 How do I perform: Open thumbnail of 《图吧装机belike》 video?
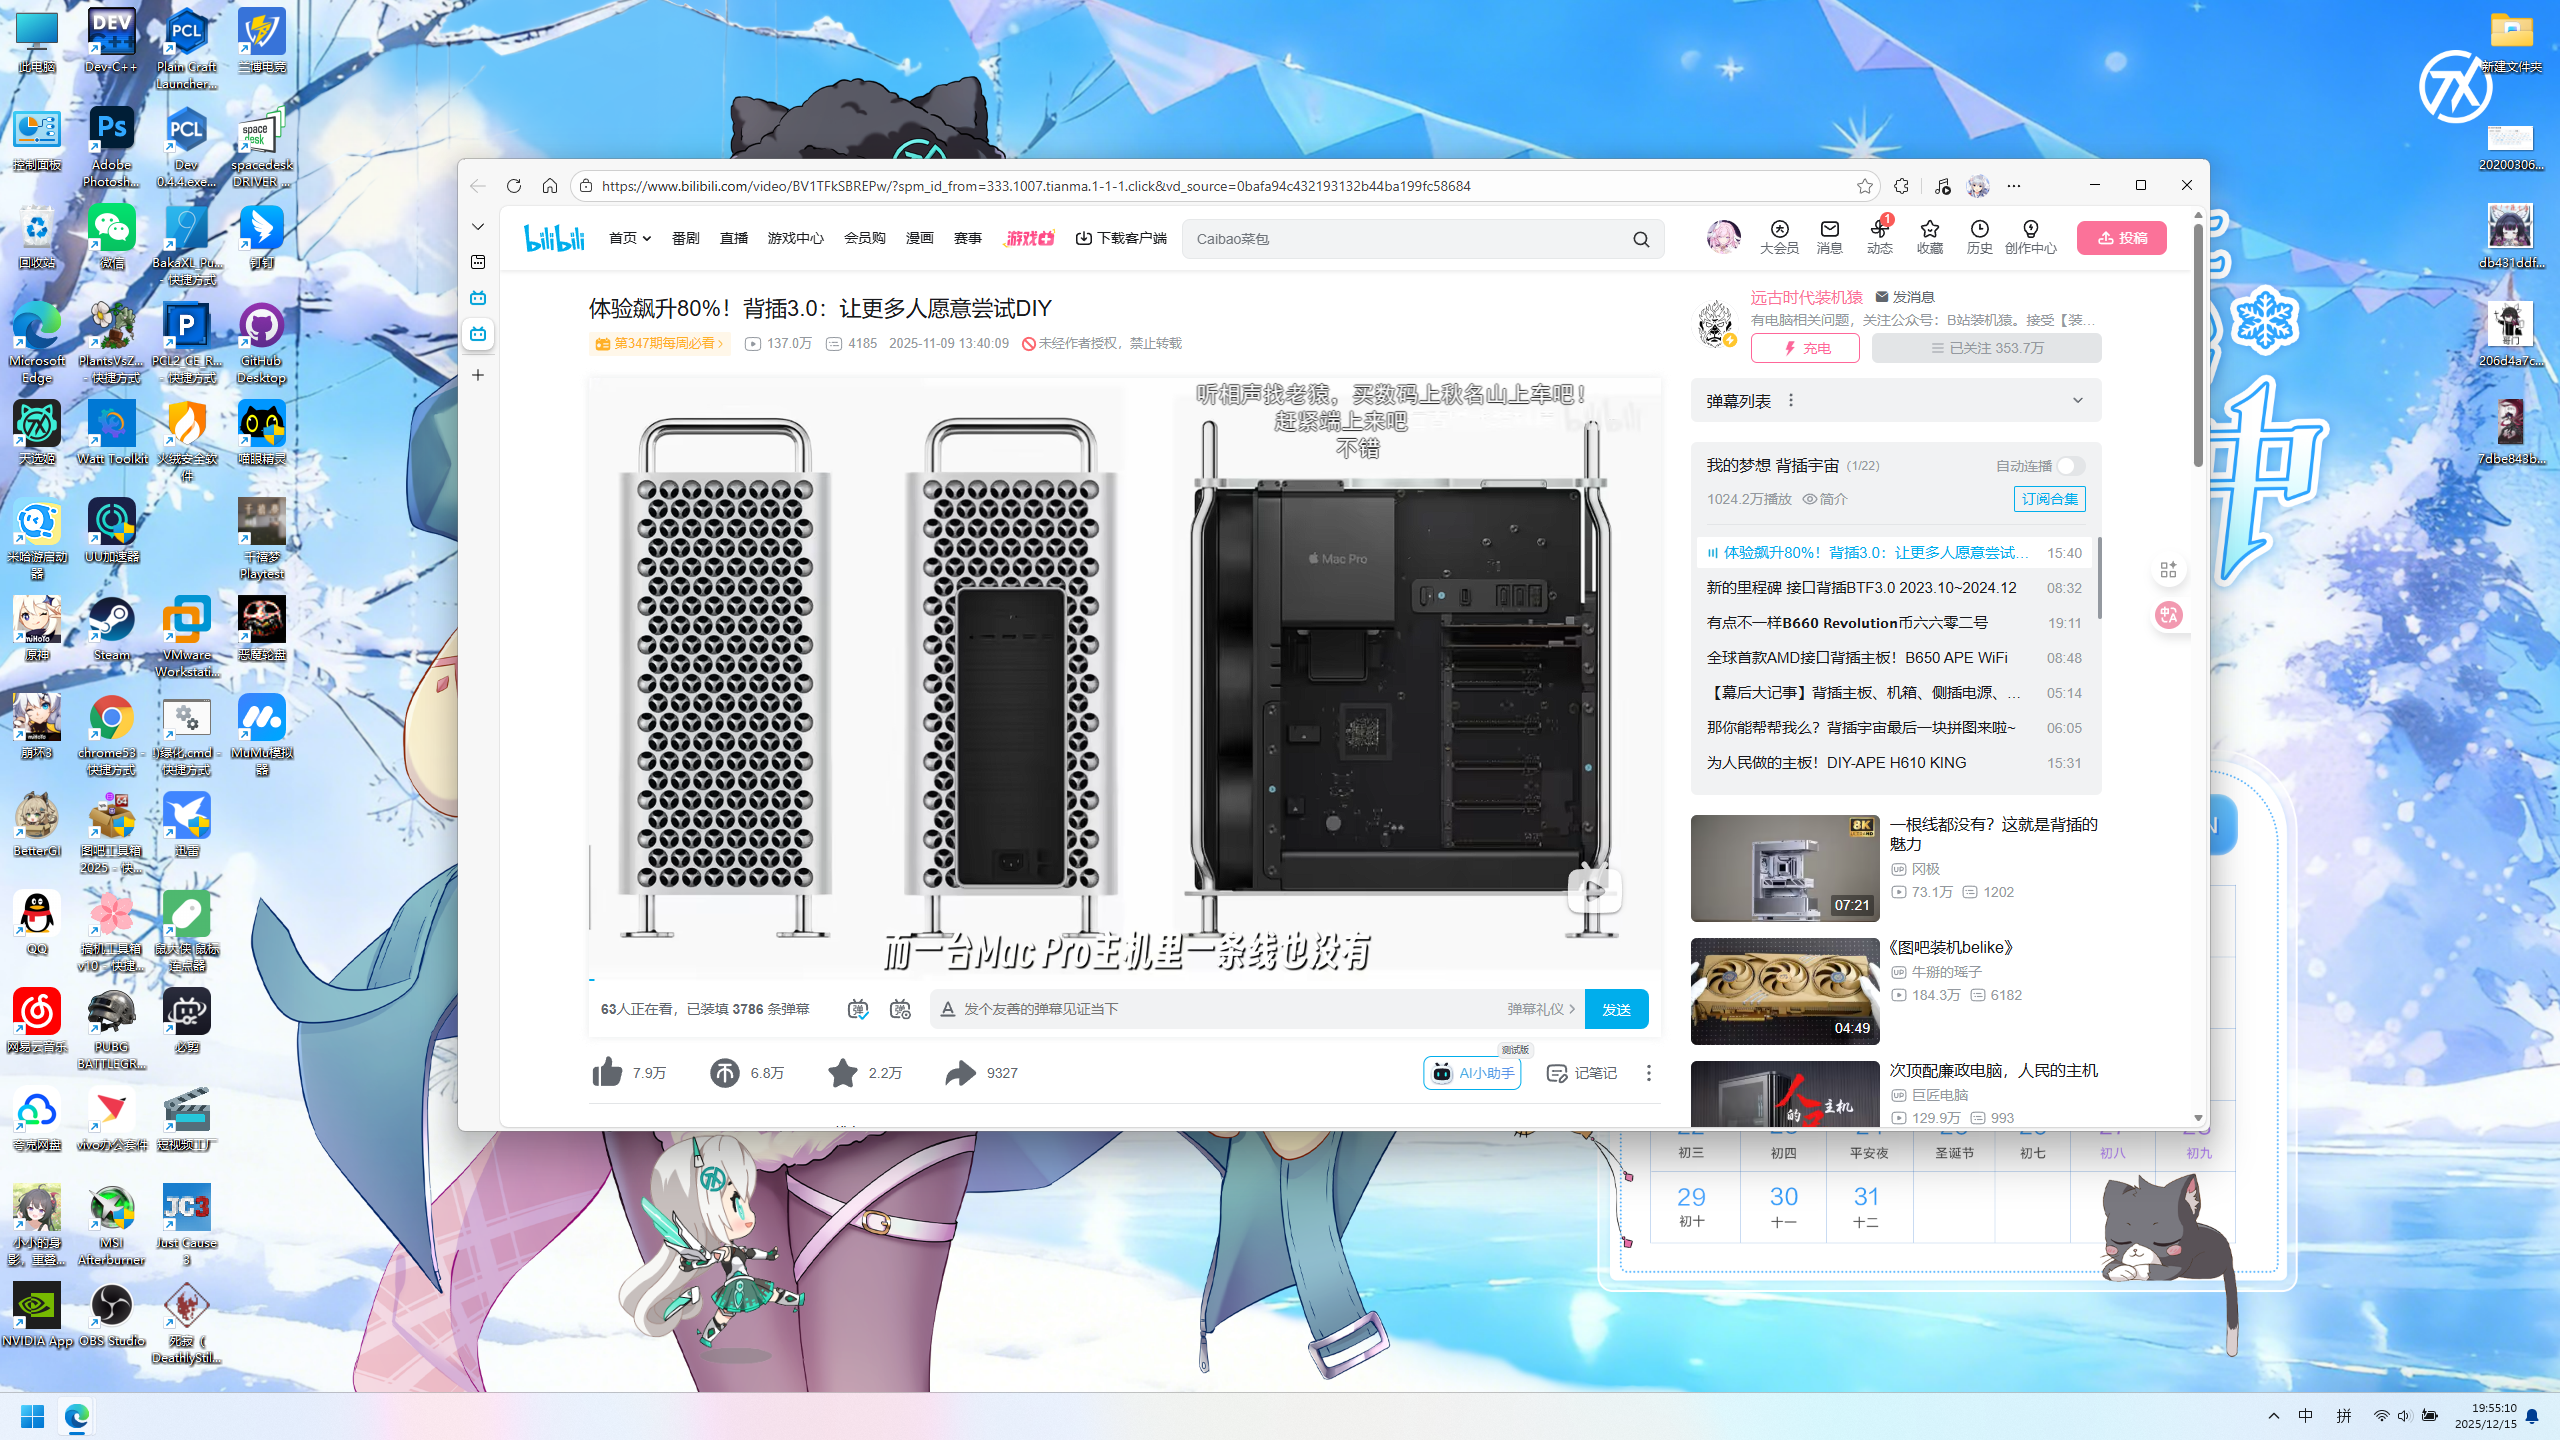click(1785, 991)
